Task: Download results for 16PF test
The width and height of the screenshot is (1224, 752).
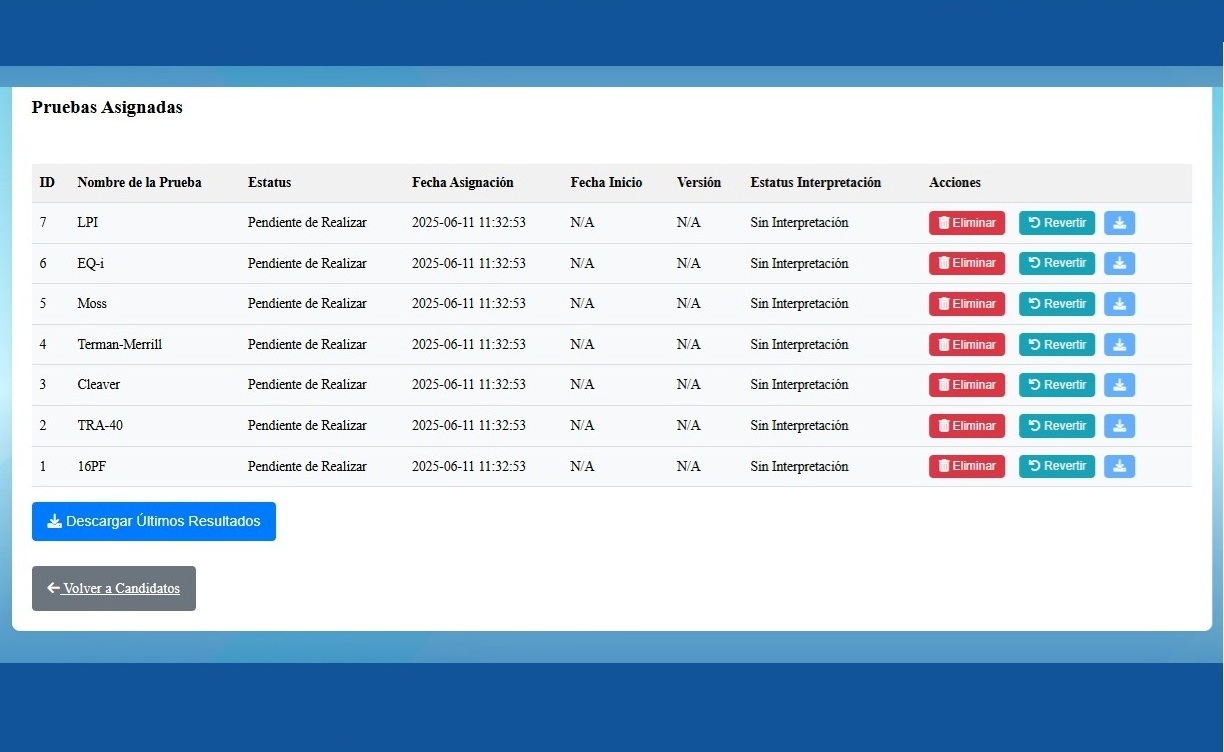Action: (x=1119, y=466)
